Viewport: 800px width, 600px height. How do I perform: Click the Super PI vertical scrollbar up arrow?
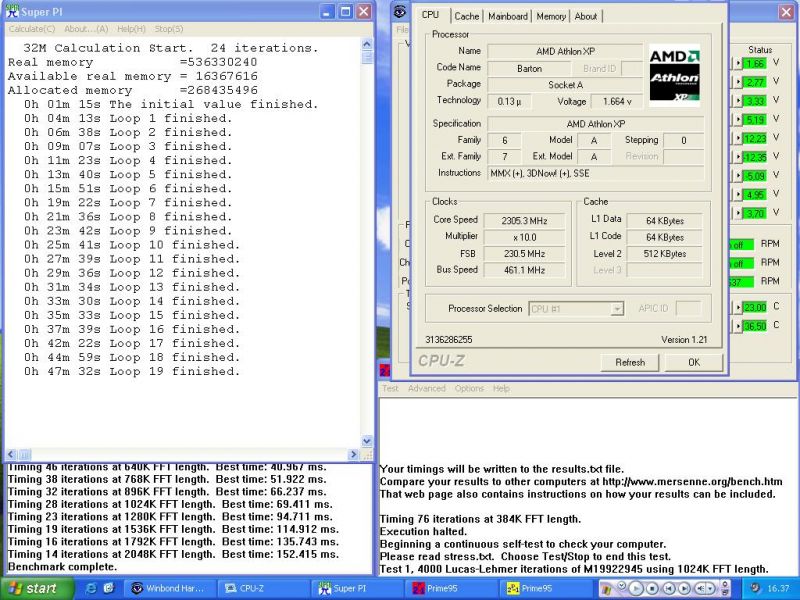pos(367,44)
